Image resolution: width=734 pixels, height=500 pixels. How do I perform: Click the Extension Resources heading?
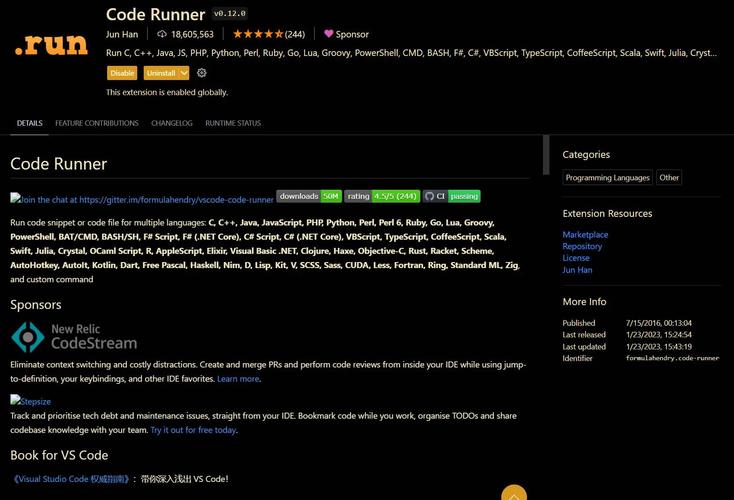[x=607, y=213]
